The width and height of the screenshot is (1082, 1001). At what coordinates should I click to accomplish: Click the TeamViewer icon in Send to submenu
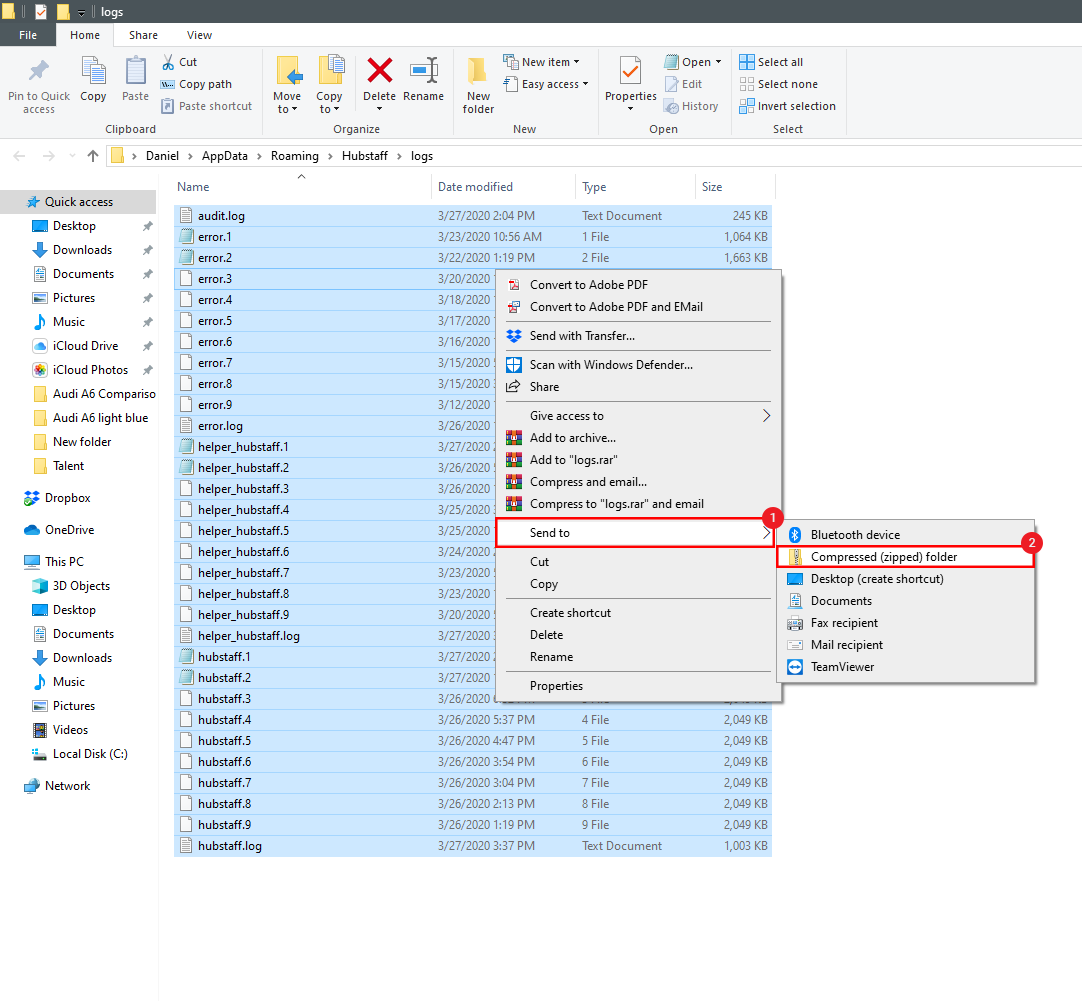click(x=795, y=667)
